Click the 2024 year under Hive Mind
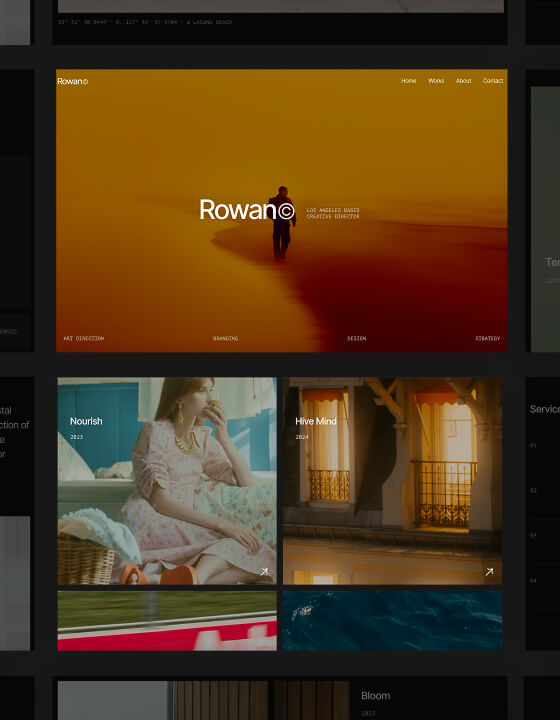This screenshot has height=720, width=560. (x=302, y=437)
